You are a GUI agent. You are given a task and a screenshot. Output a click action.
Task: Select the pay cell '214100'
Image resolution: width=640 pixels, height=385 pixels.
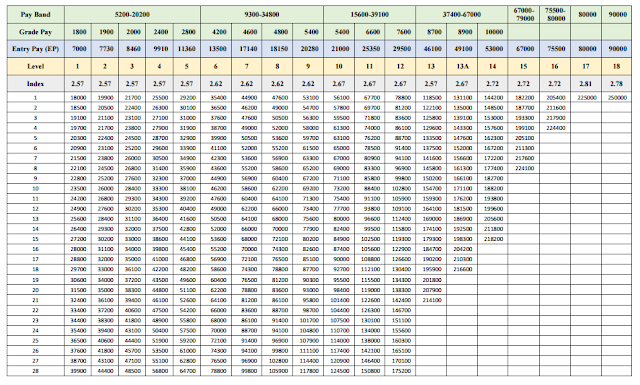[432, 300]
